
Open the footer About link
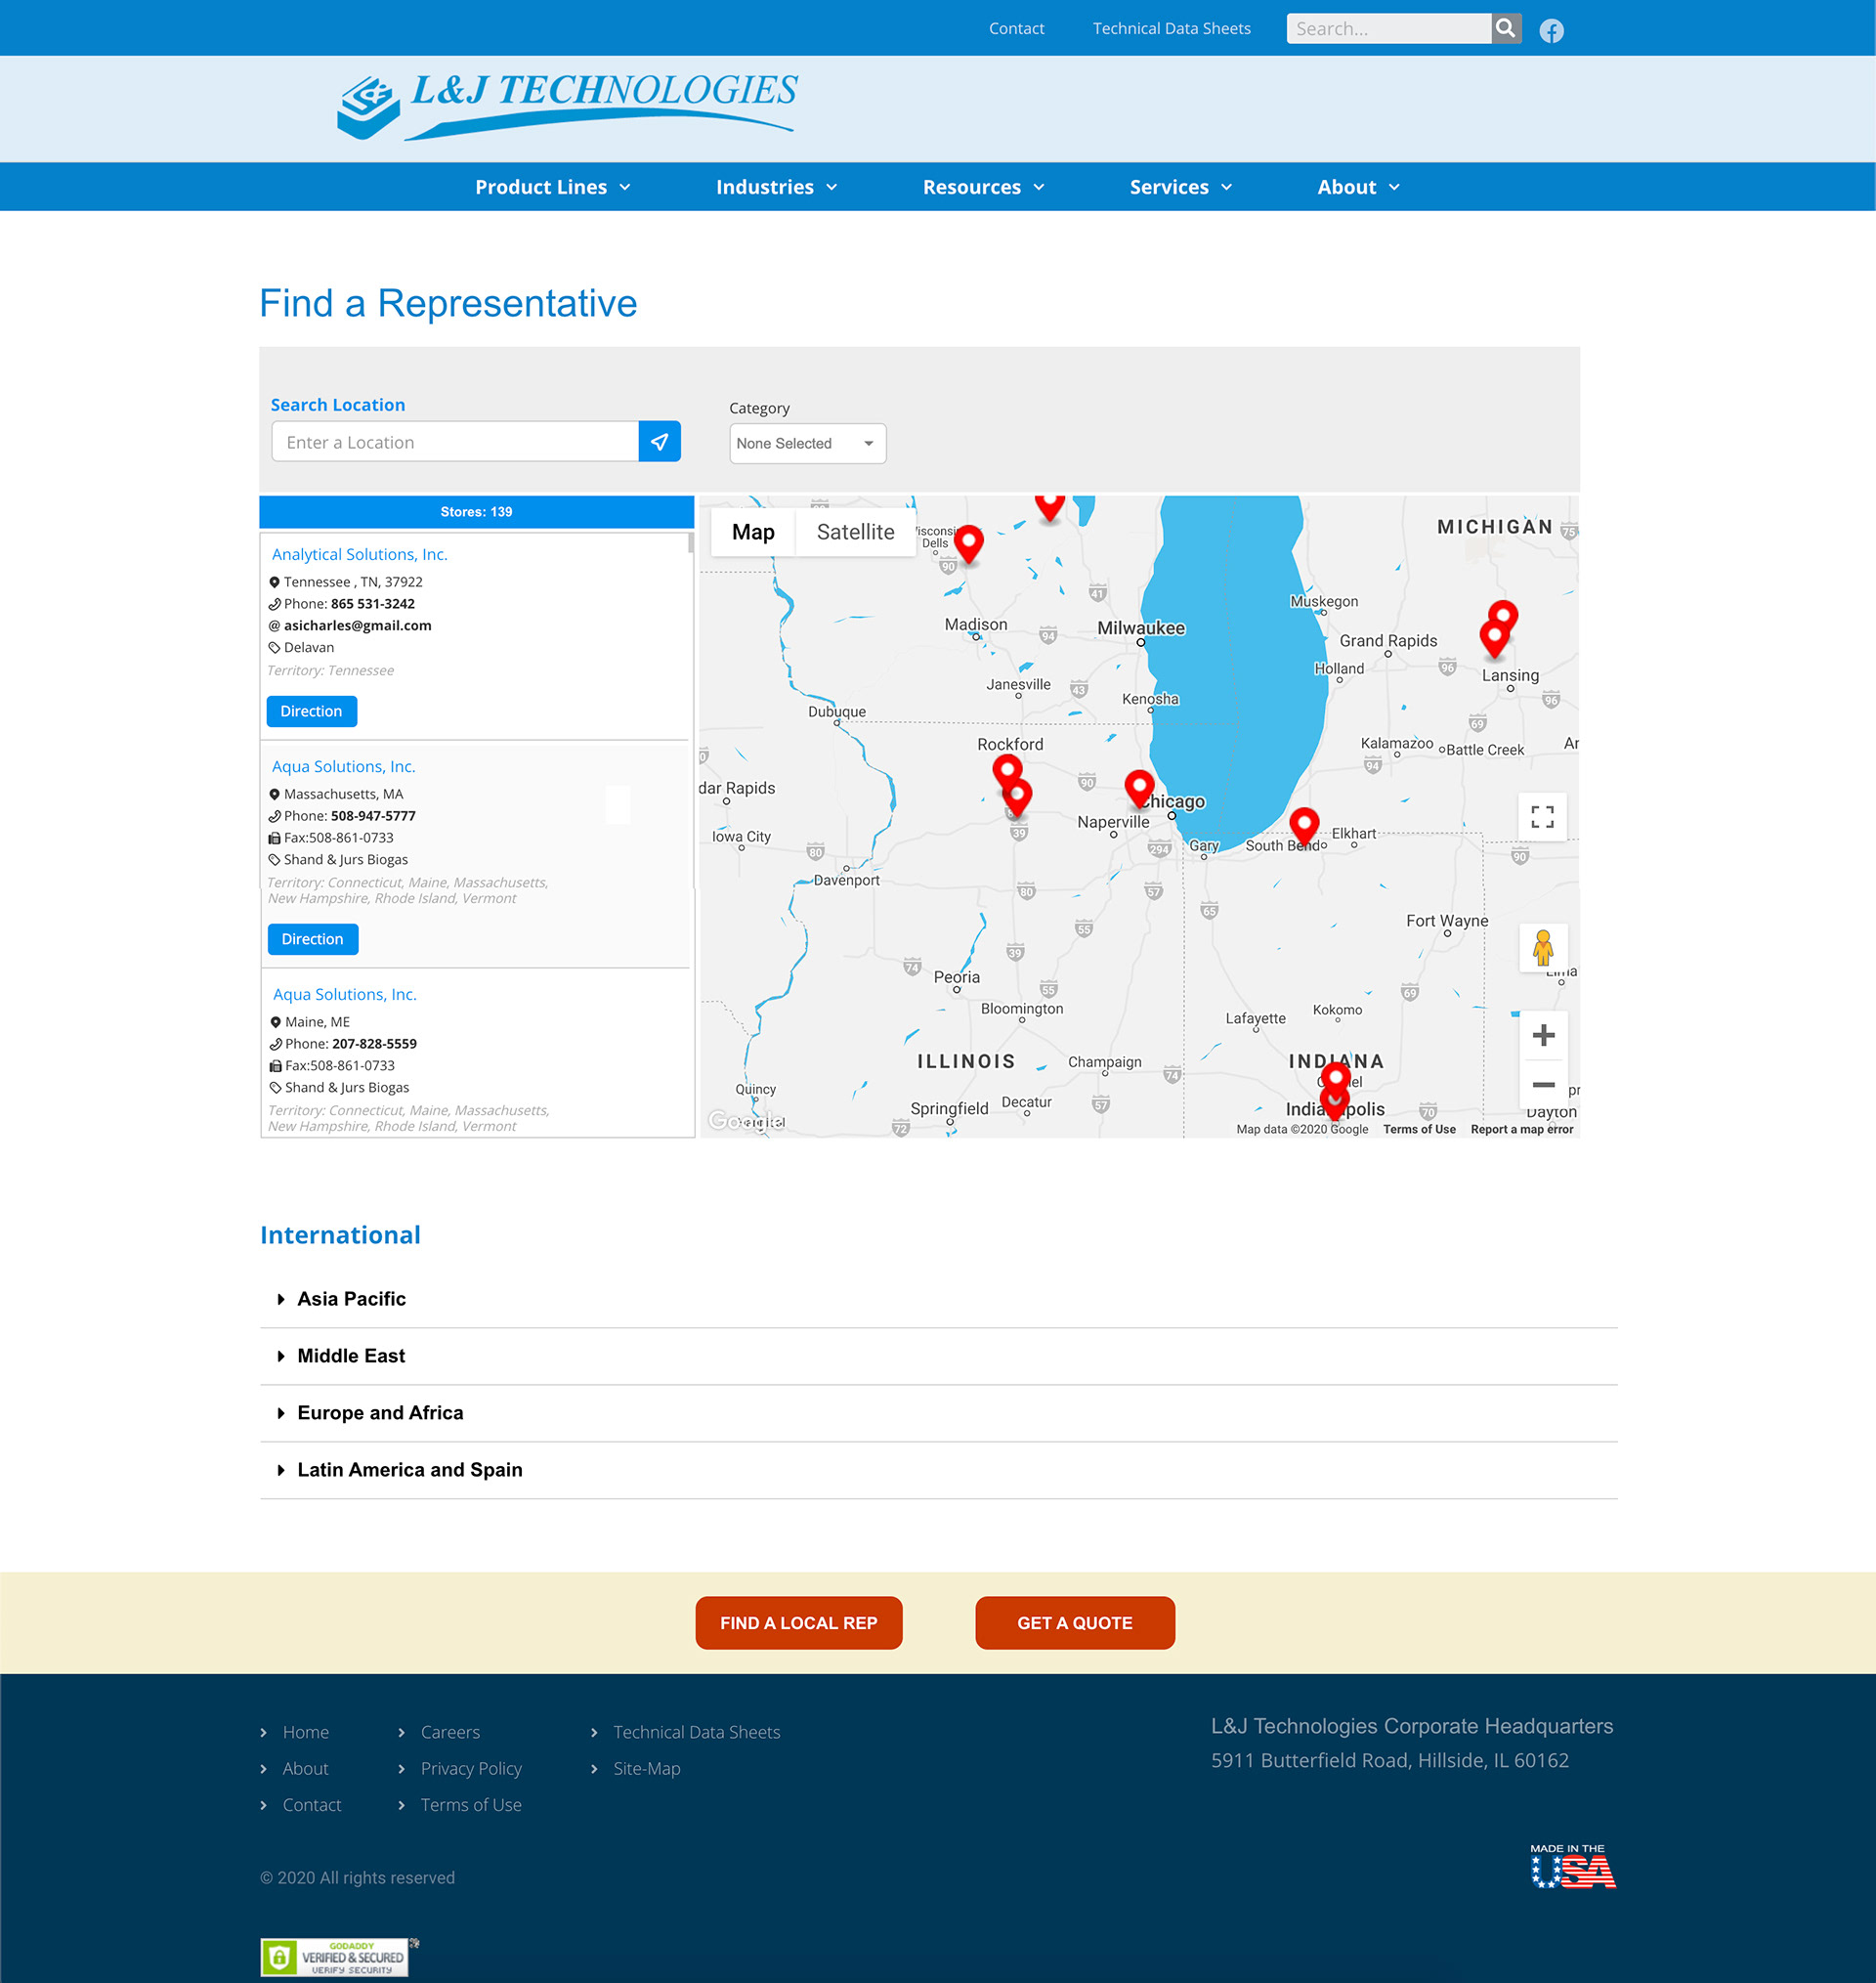[x=305, y=1768]
